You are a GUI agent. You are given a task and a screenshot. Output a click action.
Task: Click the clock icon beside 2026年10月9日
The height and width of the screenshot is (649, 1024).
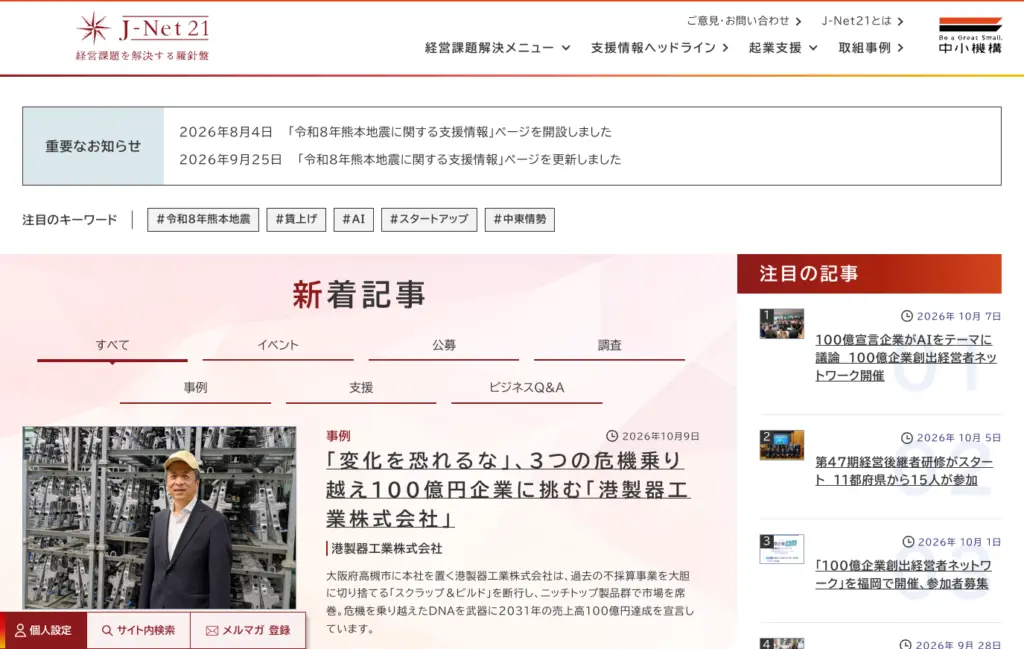click(612, 435)
